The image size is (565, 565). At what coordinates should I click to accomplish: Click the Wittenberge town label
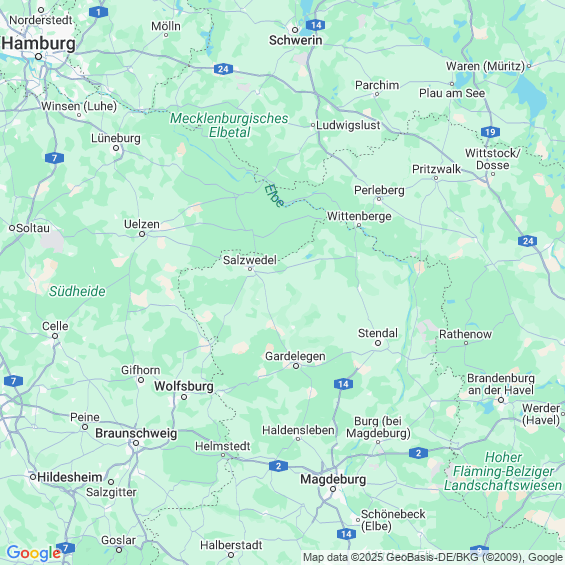pos(359,216)
